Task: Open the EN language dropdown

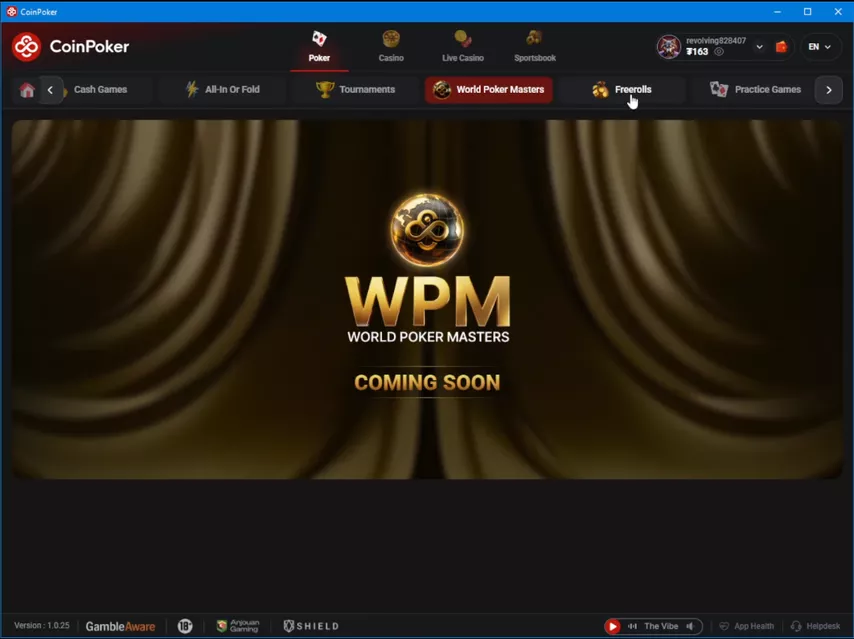Action: click(x=820, y=47)
